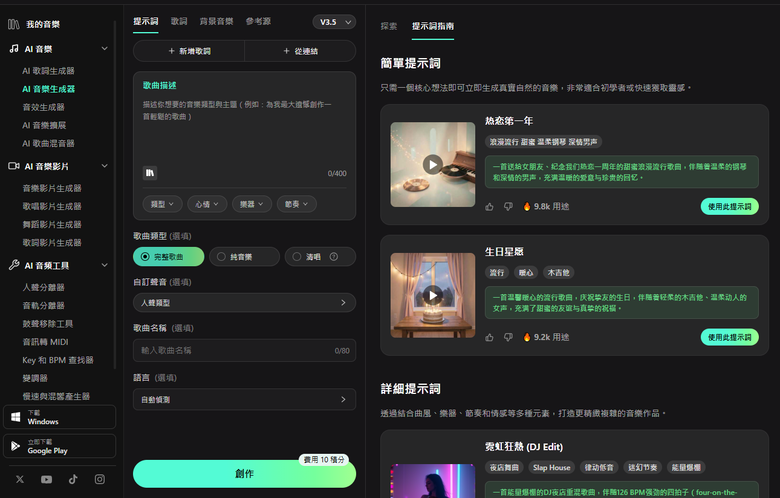Open the YouTube social link
Screen dimensions: 780x498
click(x=46, y=479)
